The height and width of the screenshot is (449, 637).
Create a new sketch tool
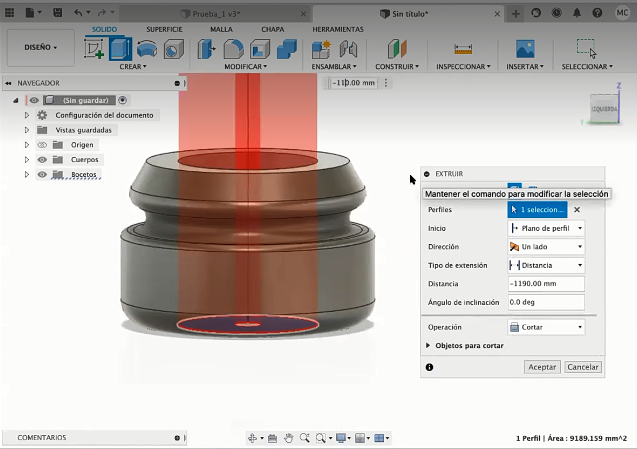(94, 49)
